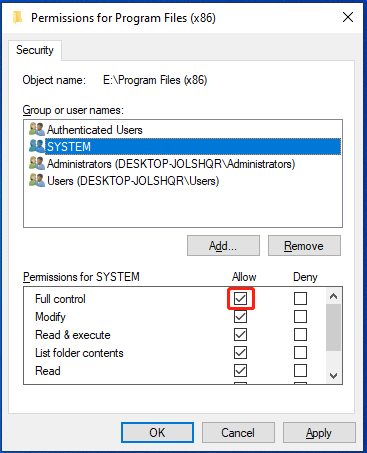Check Deny for Full control
Screen dimensions: 367x453
point(300,298)
